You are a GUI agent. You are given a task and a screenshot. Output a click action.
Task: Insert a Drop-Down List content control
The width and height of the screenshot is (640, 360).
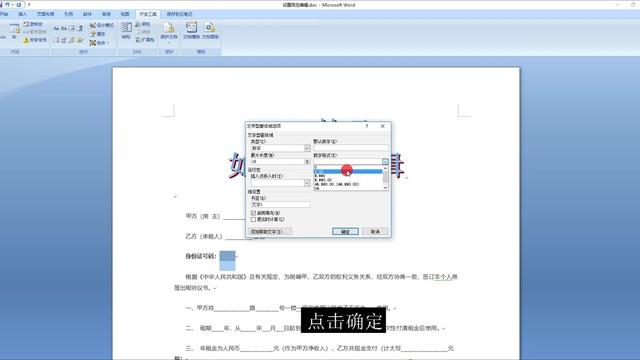pos(56,40)
